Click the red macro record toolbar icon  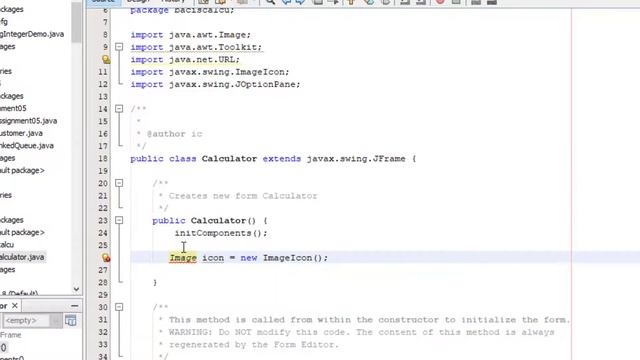click(440, 2)
